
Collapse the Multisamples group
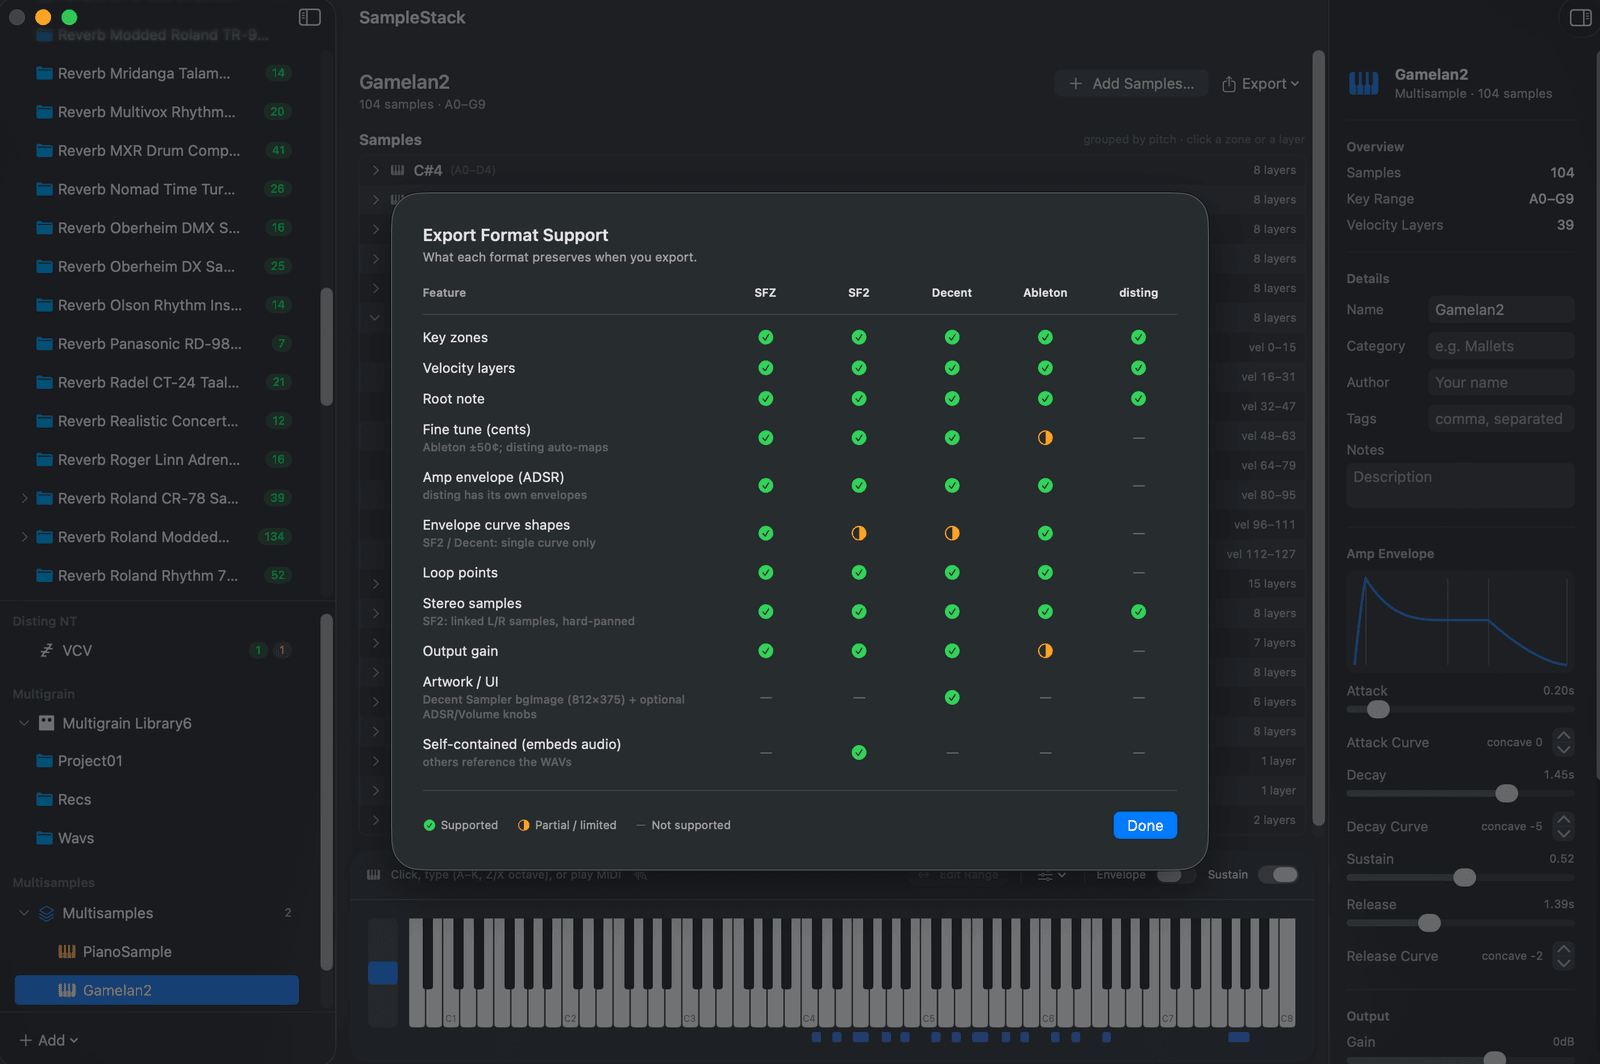click(24, 913)
